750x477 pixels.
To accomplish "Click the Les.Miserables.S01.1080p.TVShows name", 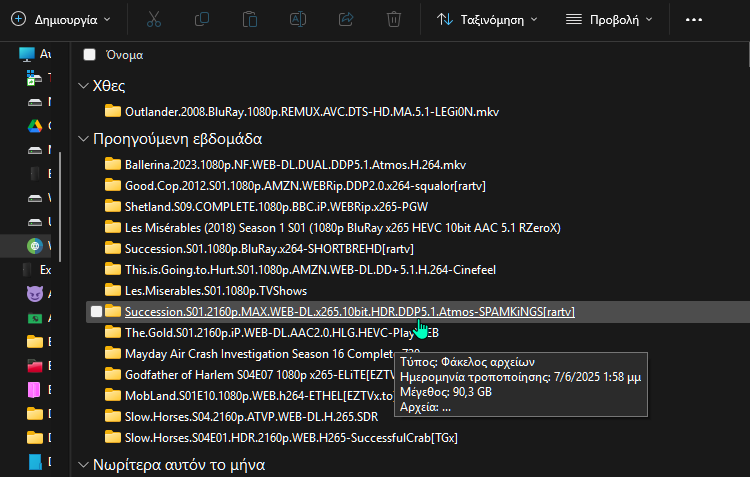I will (x=216, y=291).
